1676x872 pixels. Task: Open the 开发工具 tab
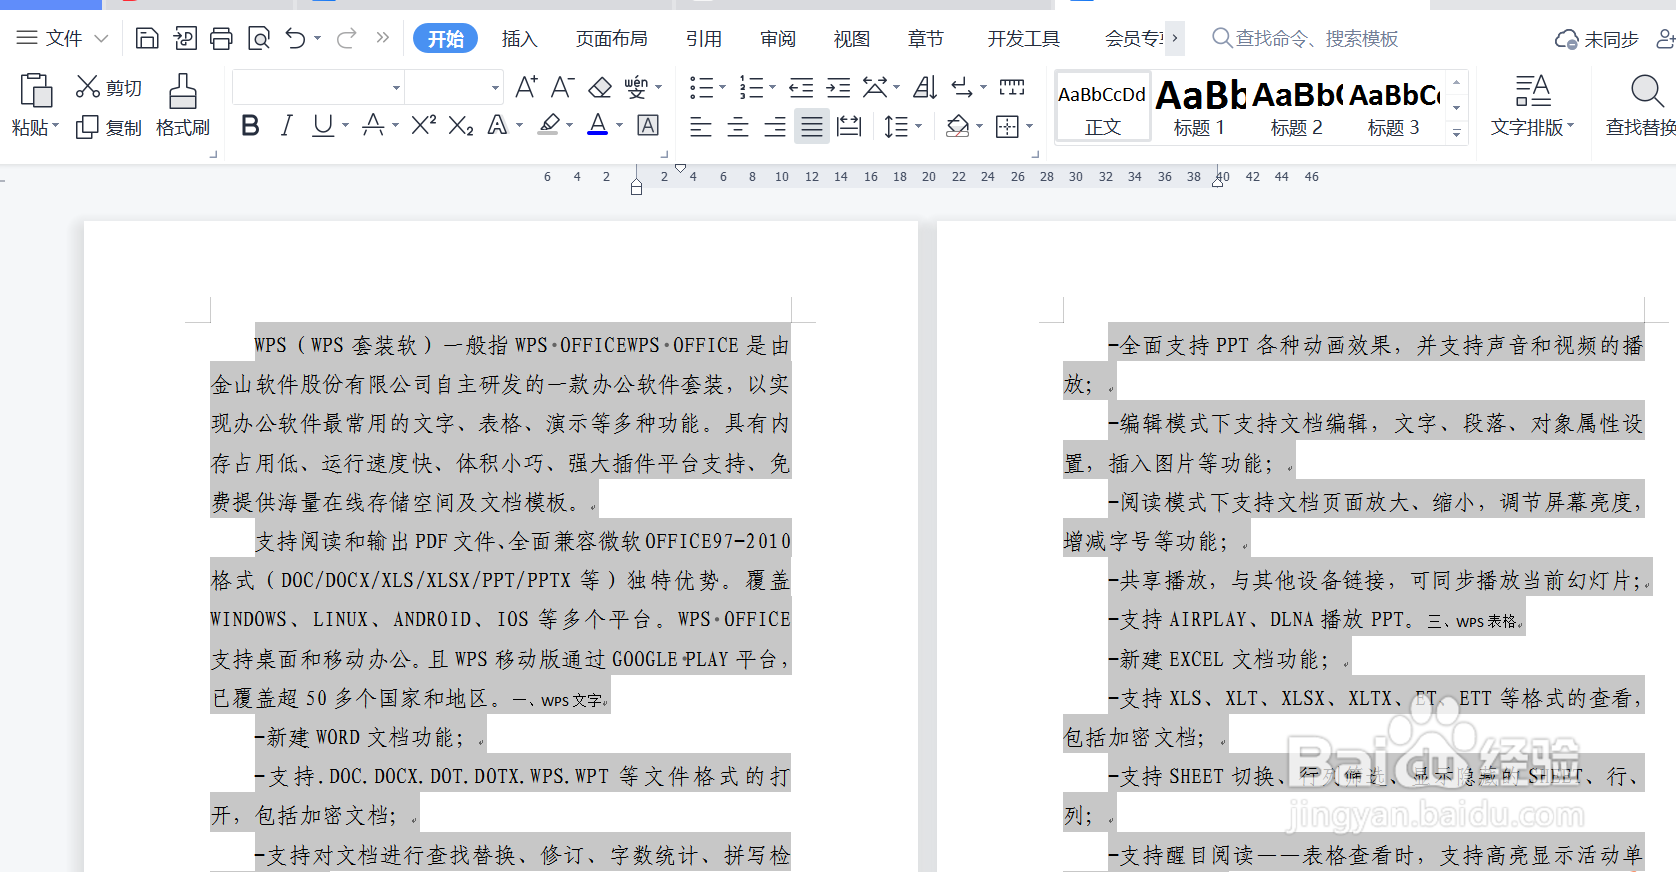1024,38
